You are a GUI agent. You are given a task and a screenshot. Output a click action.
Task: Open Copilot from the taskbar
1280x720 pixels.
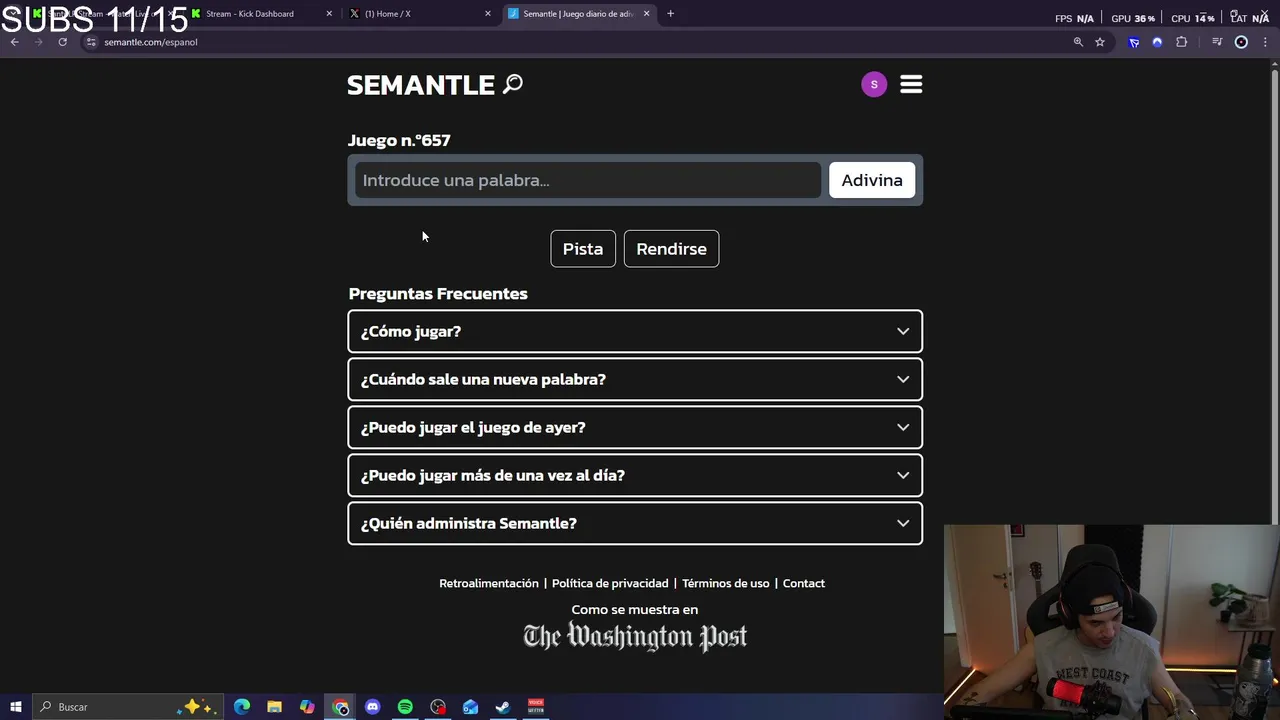(307, 707)
